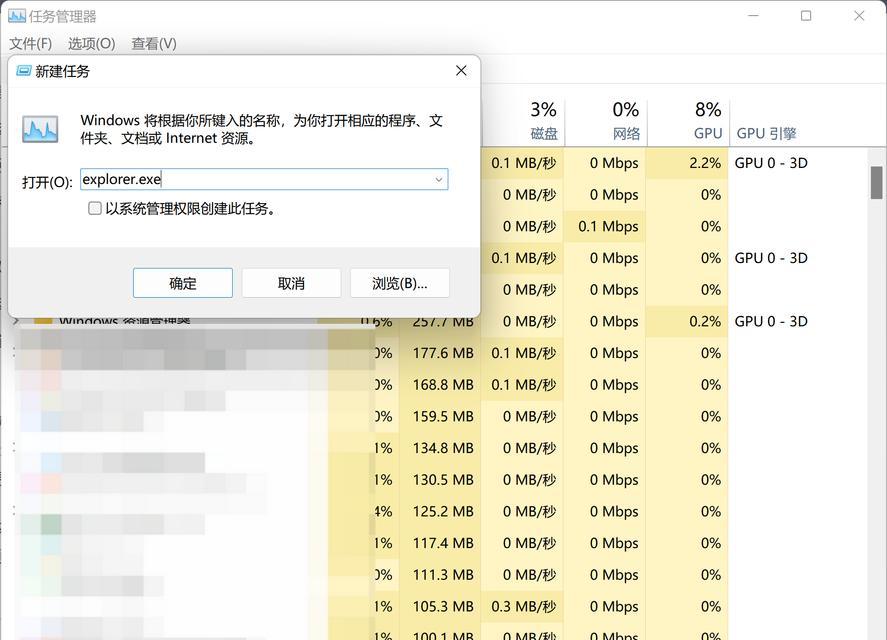Click the run dialog performance graph icon
This screenshot has height=640, width=887.
40,128
